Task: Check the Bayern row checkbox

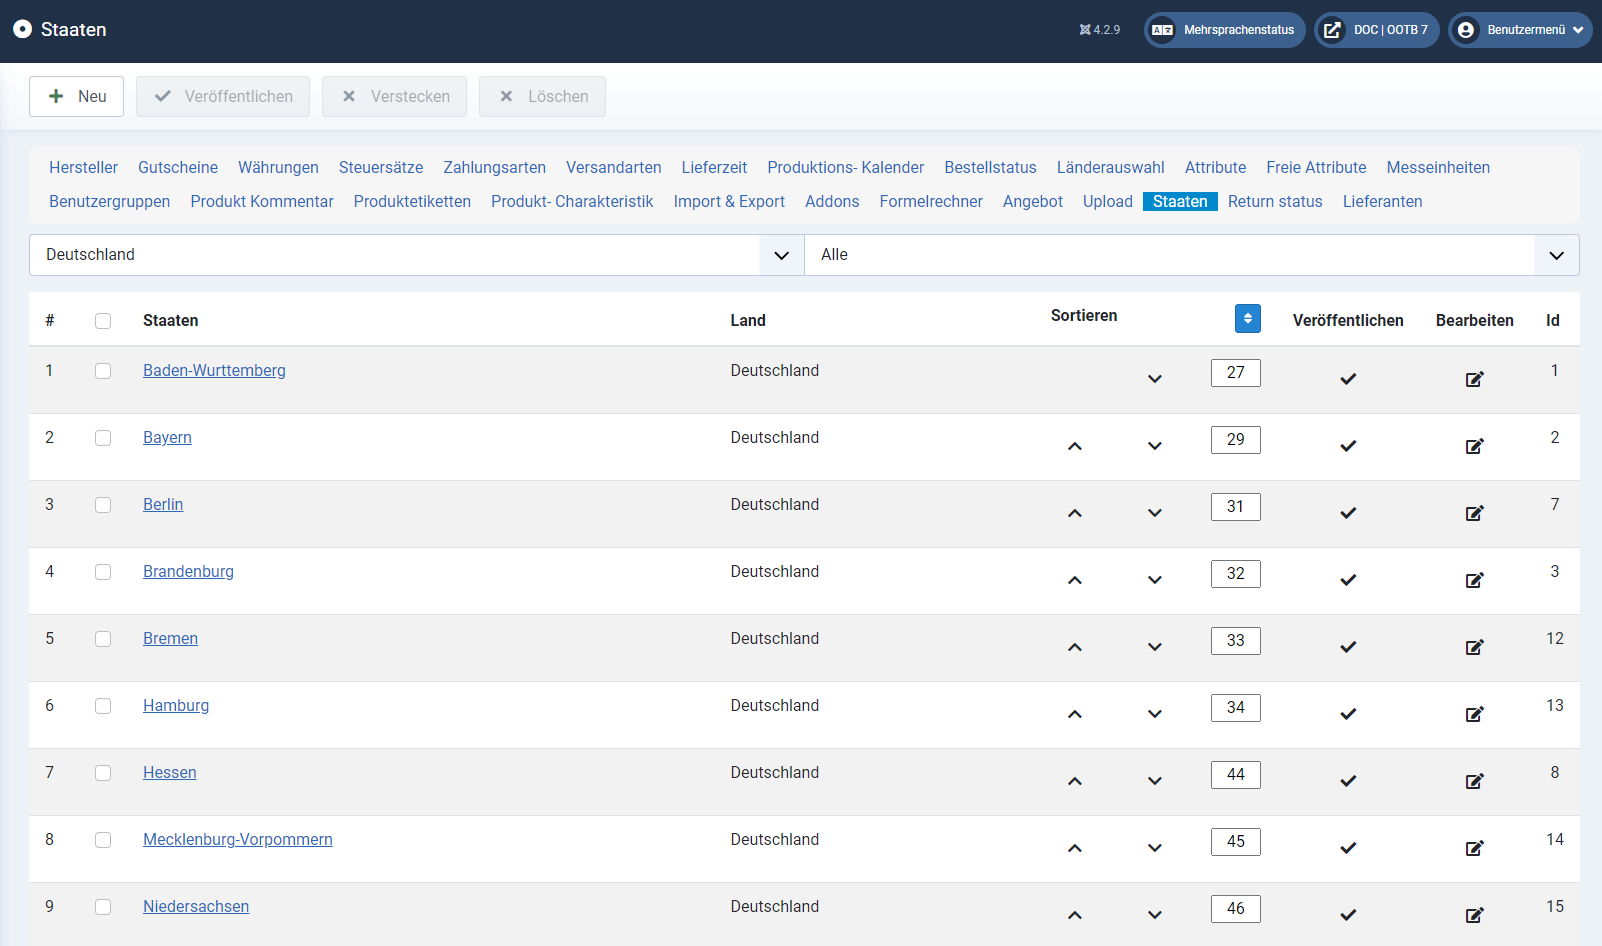Action: (103, 438)
